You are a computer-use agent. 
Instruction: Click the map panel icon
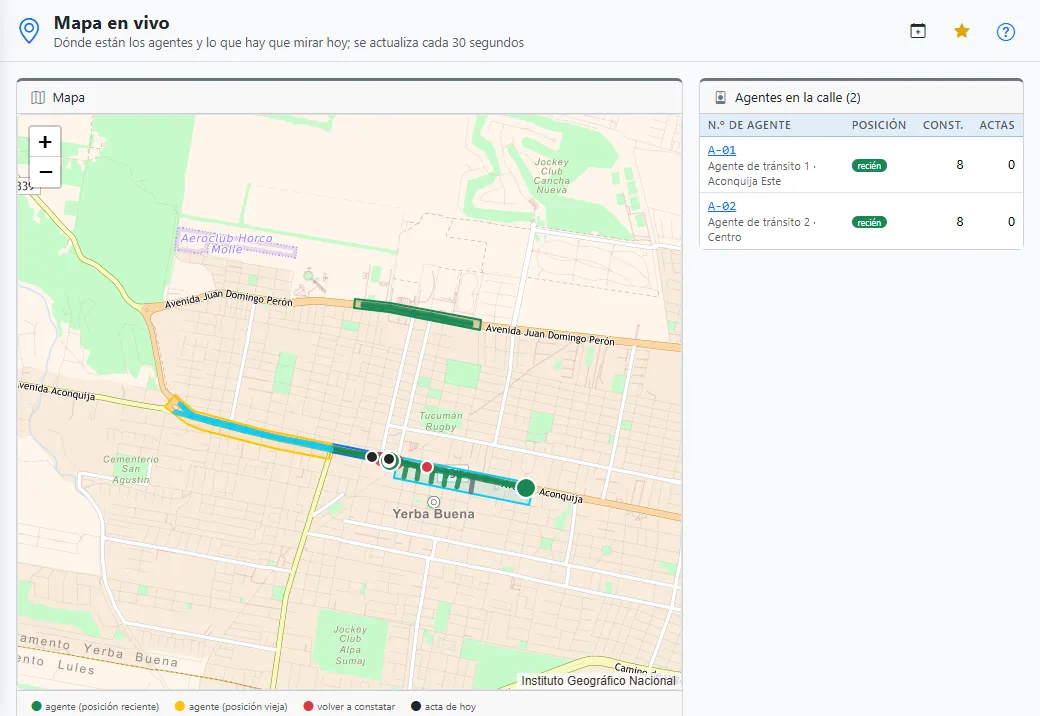click(x=38, y=97)
